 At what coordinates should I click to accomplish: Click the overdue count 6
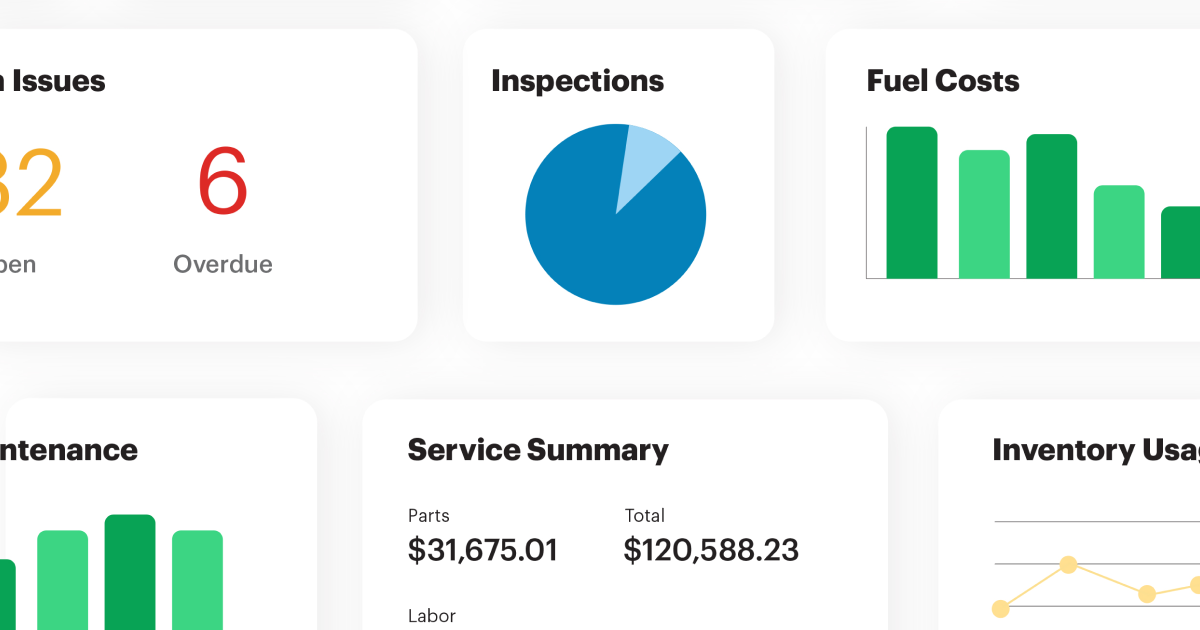point(222,182)
